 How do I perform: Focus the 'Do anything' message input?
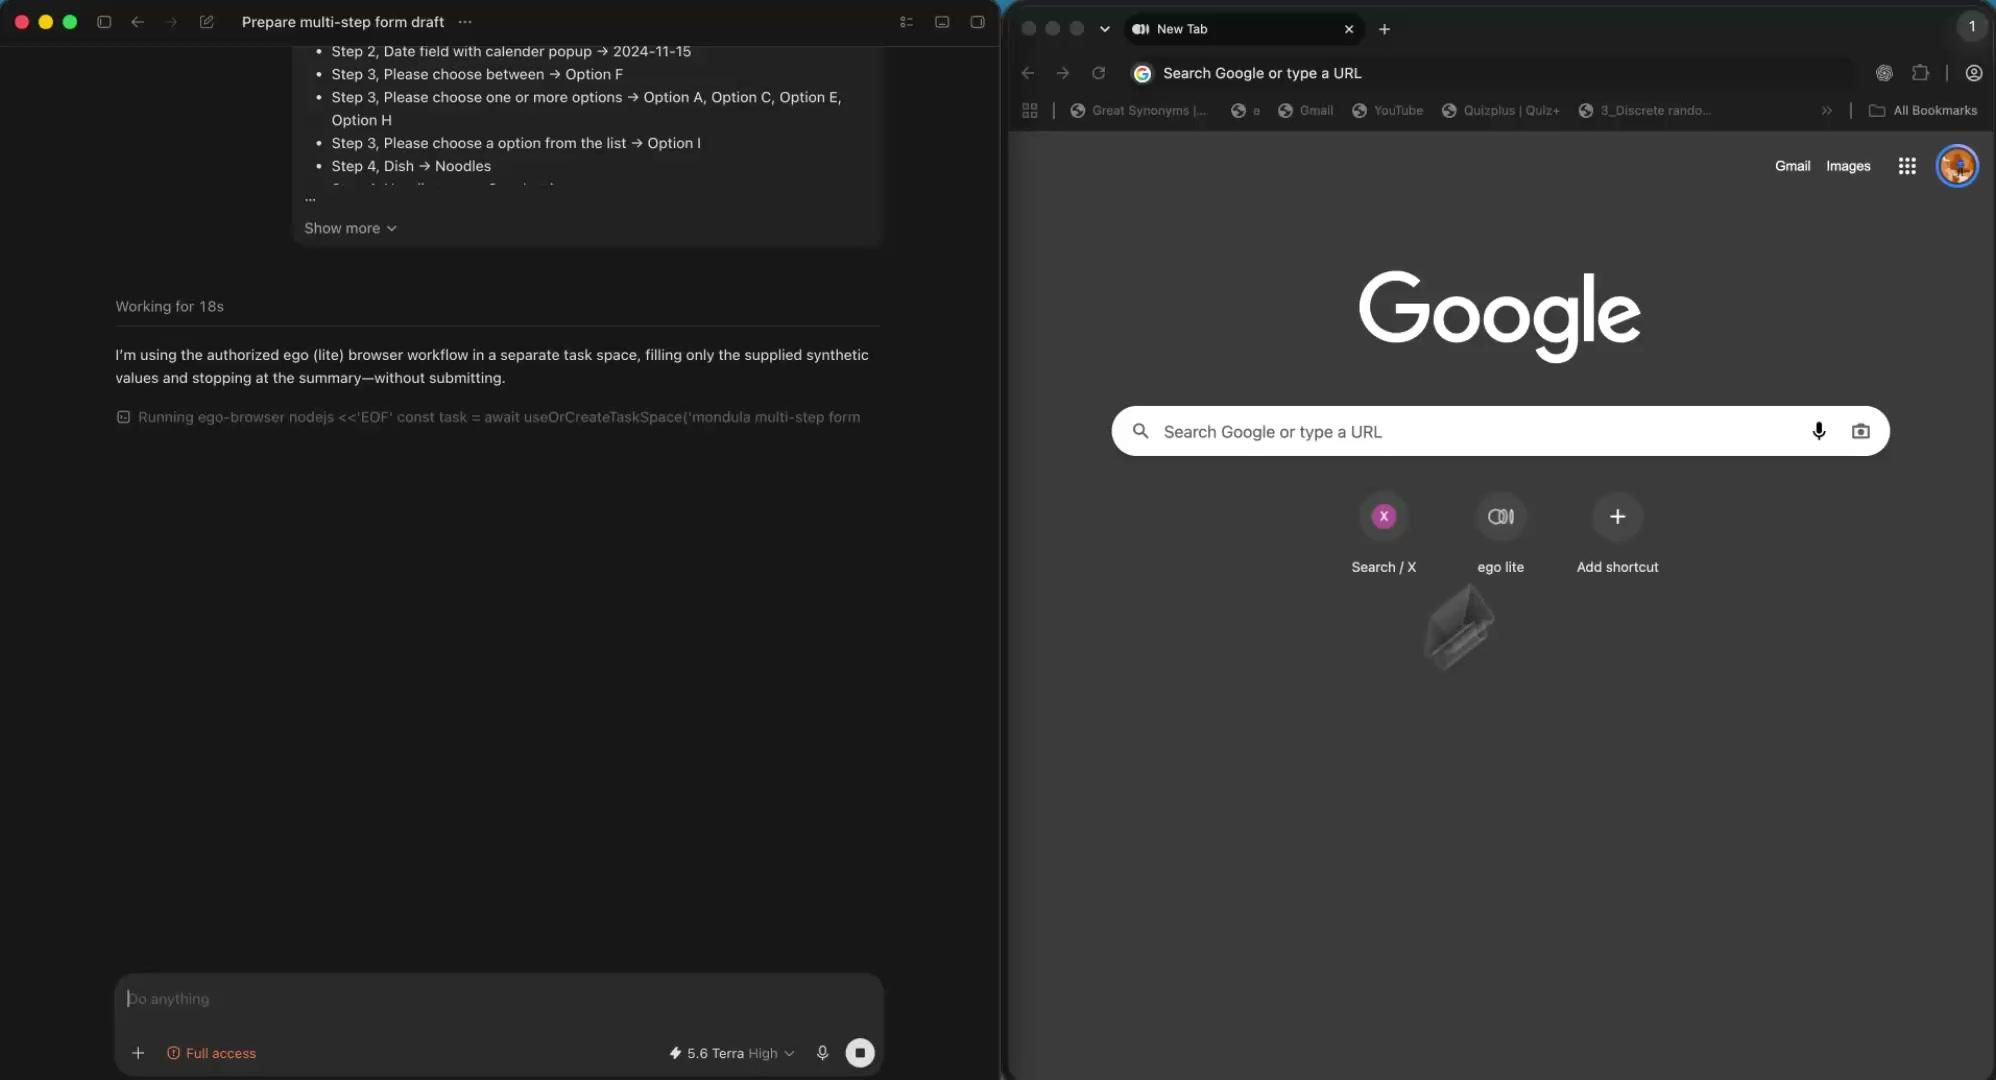(499, 999)
